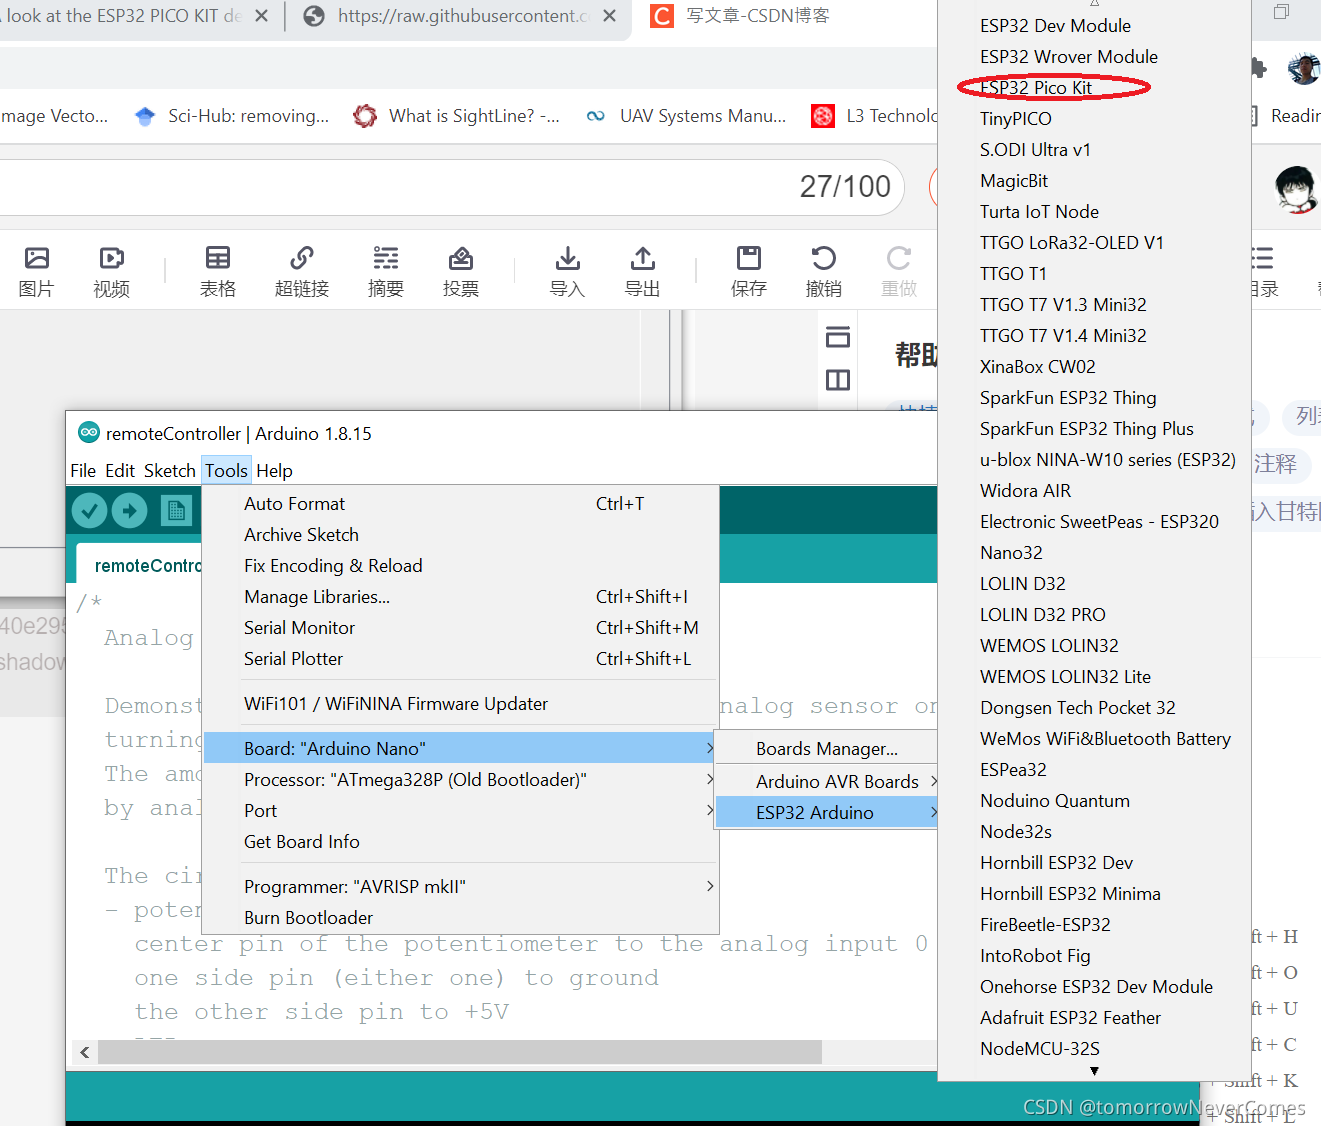Open the File menu in Arduino
This screenshot has width=1321, height=1126.
(x=83, y=471)
